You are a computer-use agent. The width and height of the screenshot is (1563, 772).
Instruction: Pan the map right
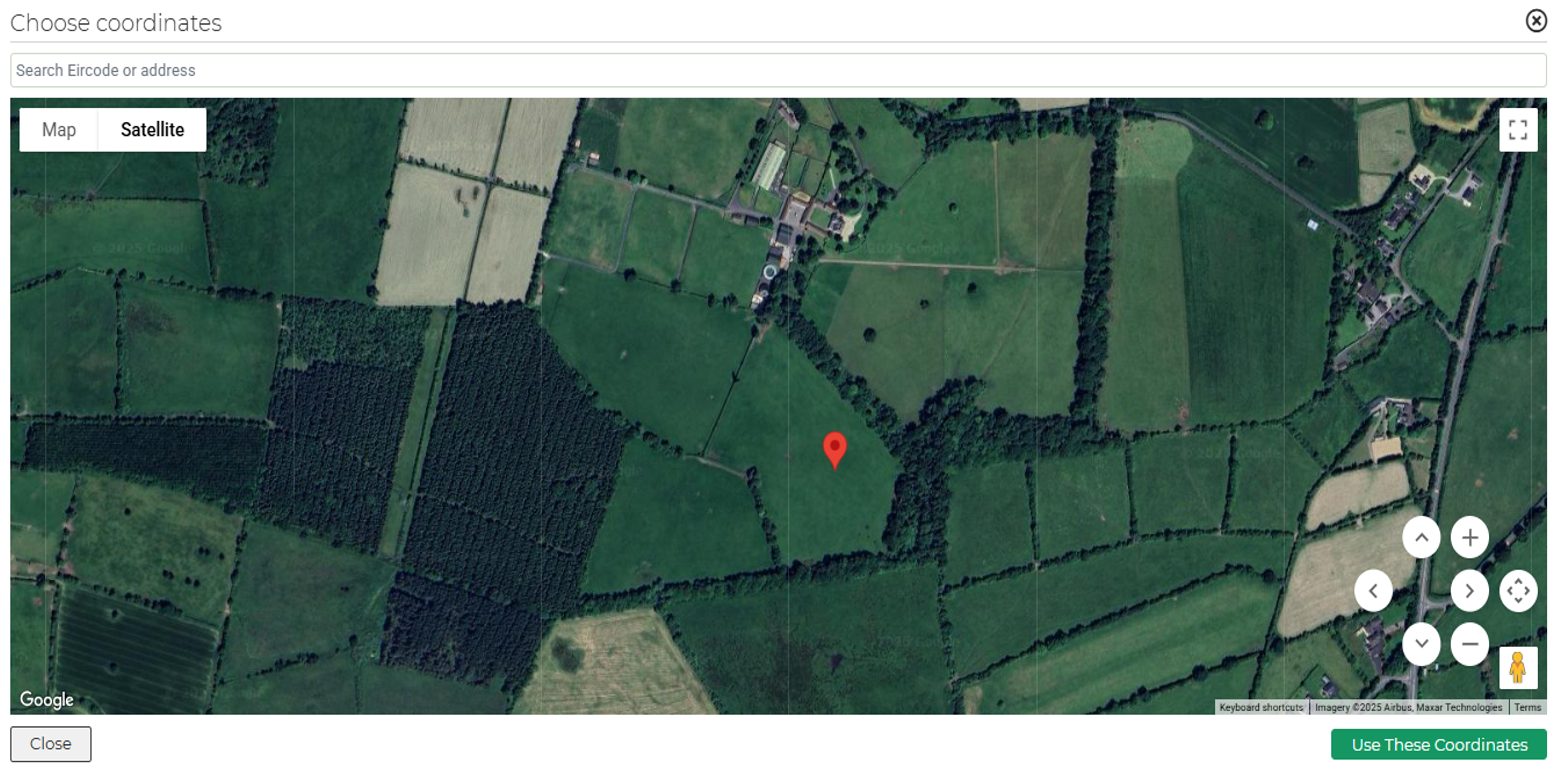point(1469,591)
